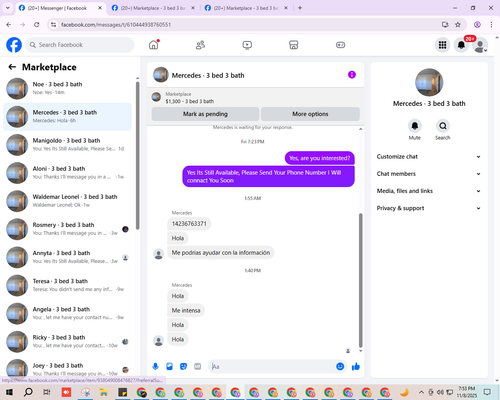Send a voice clip microphone icon
The height and width of the screenshot is (400, 500).
(x=155, y=367)
